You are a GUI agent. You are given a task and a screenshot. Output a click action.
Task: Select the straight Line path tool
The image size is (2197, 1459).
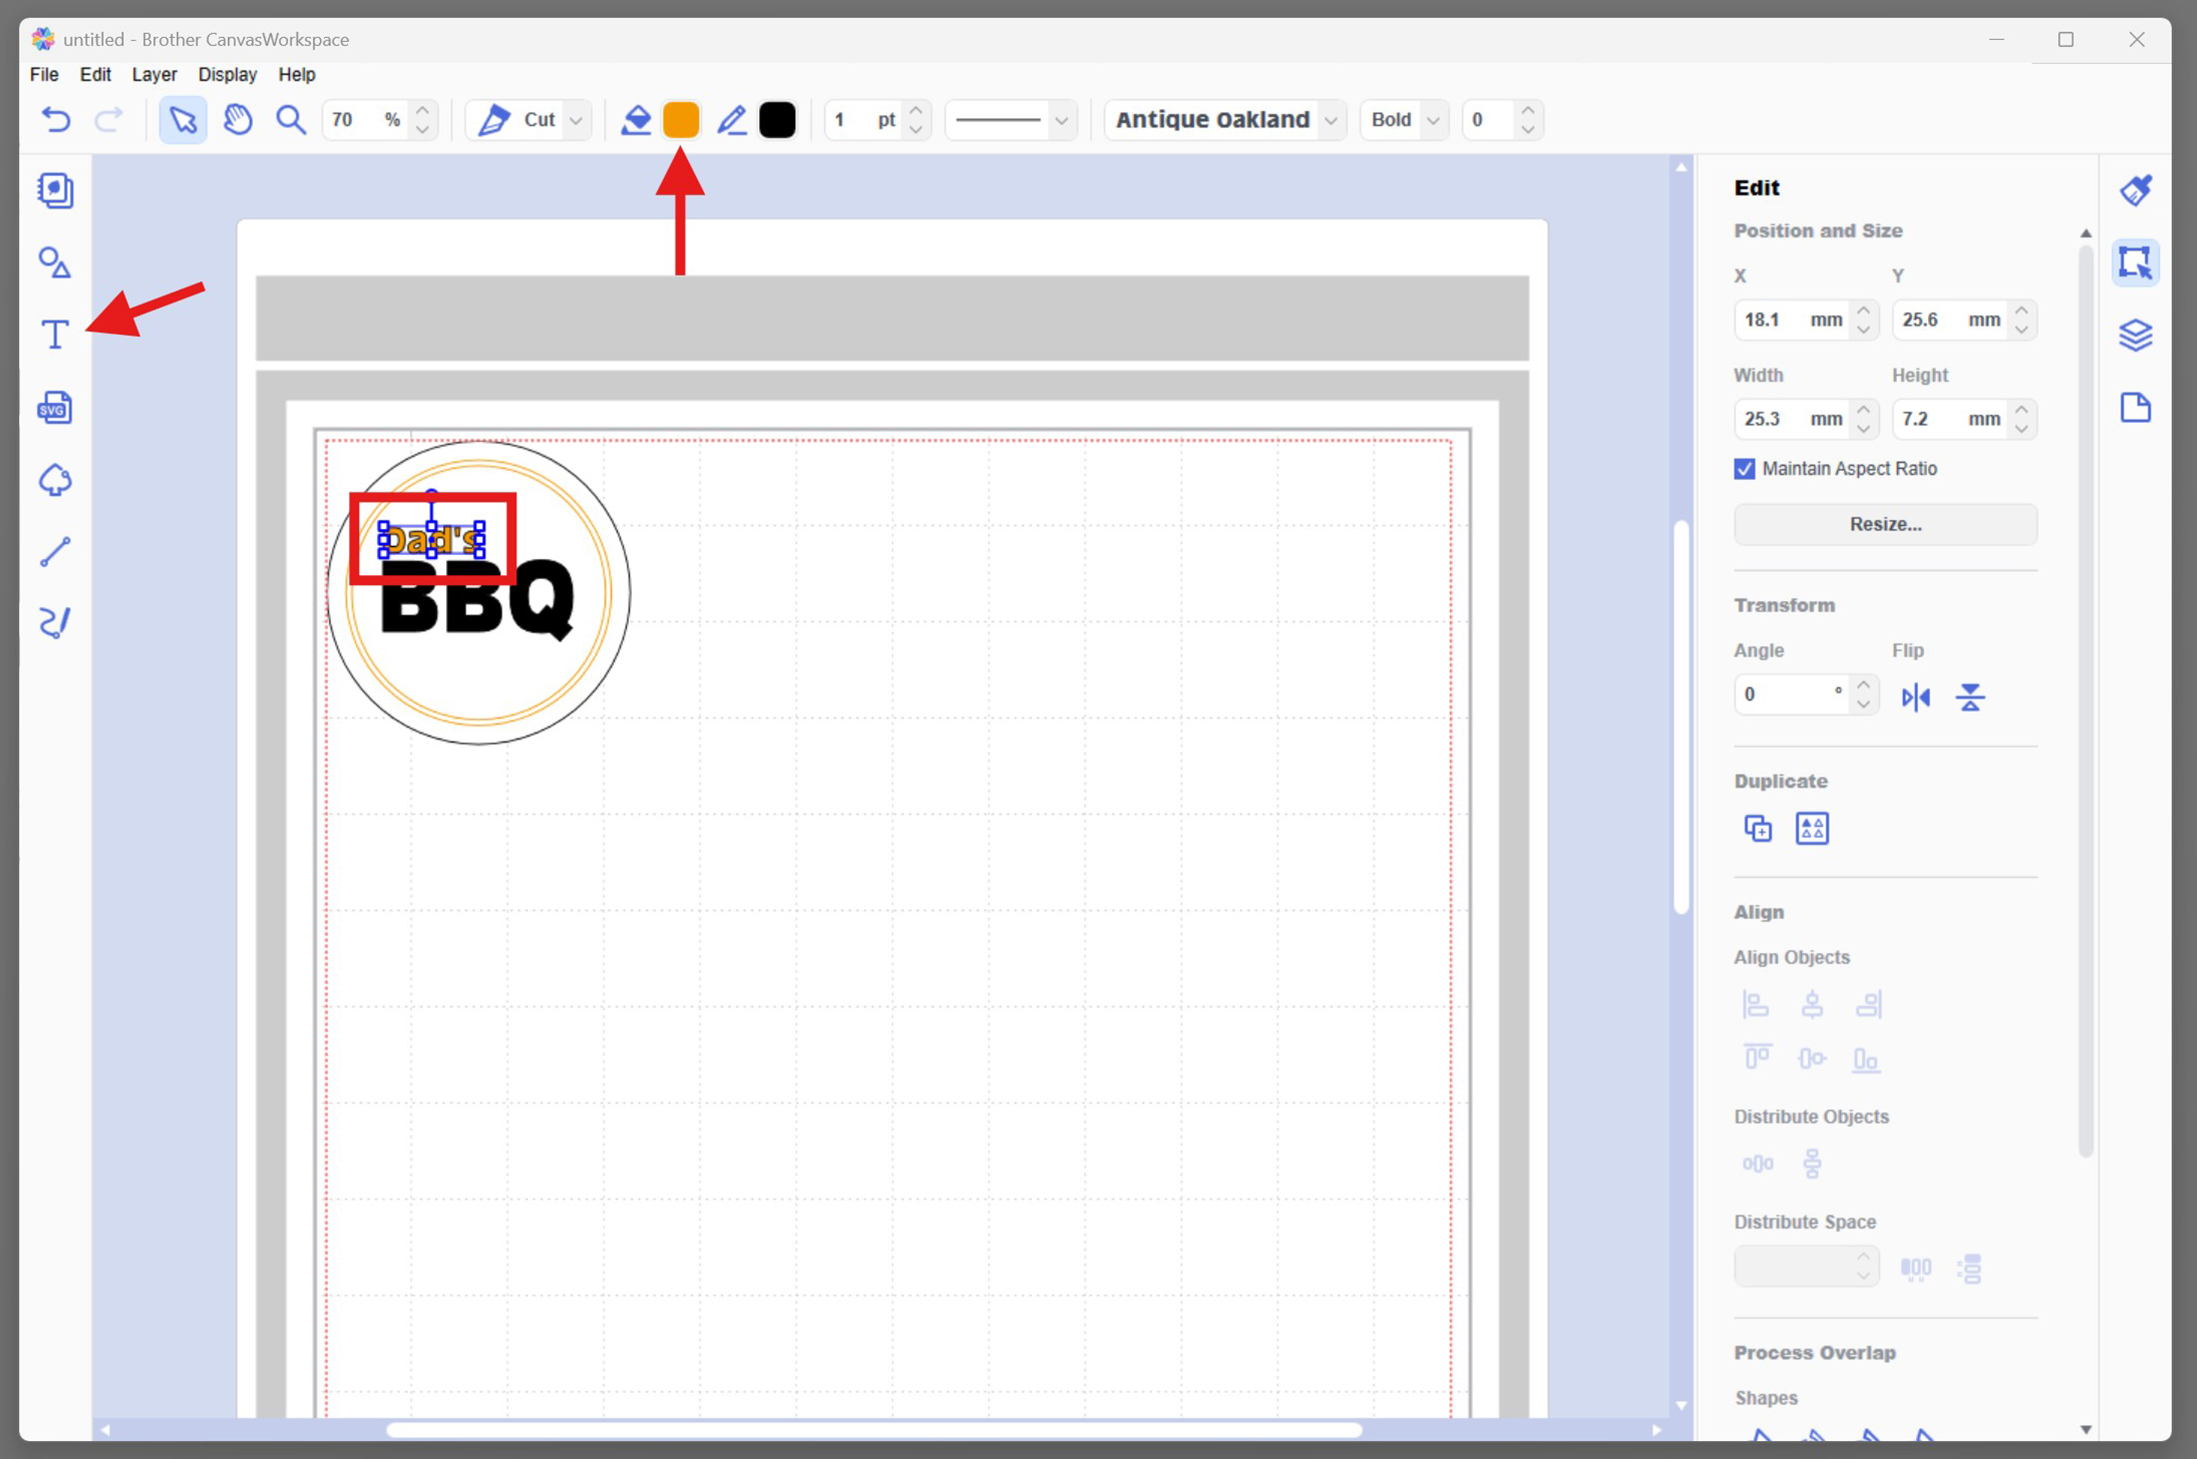[55, 551]
